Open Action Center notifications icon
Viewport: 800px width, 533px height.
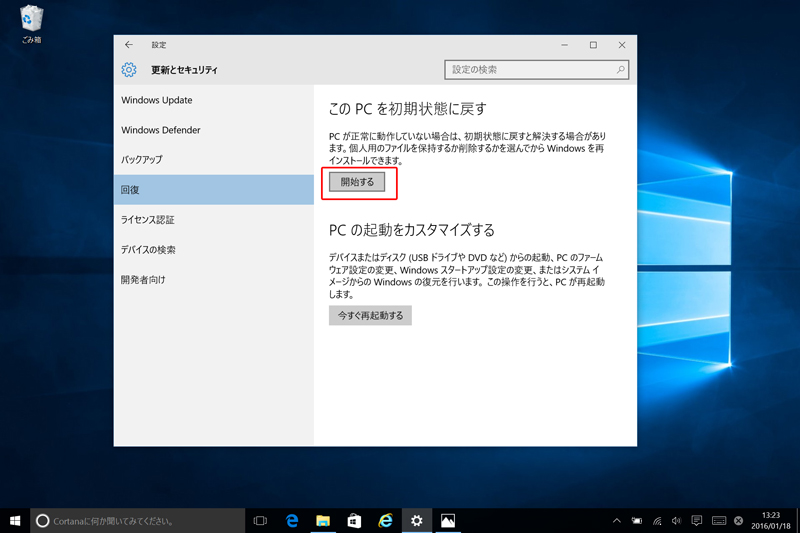point(696,521)
